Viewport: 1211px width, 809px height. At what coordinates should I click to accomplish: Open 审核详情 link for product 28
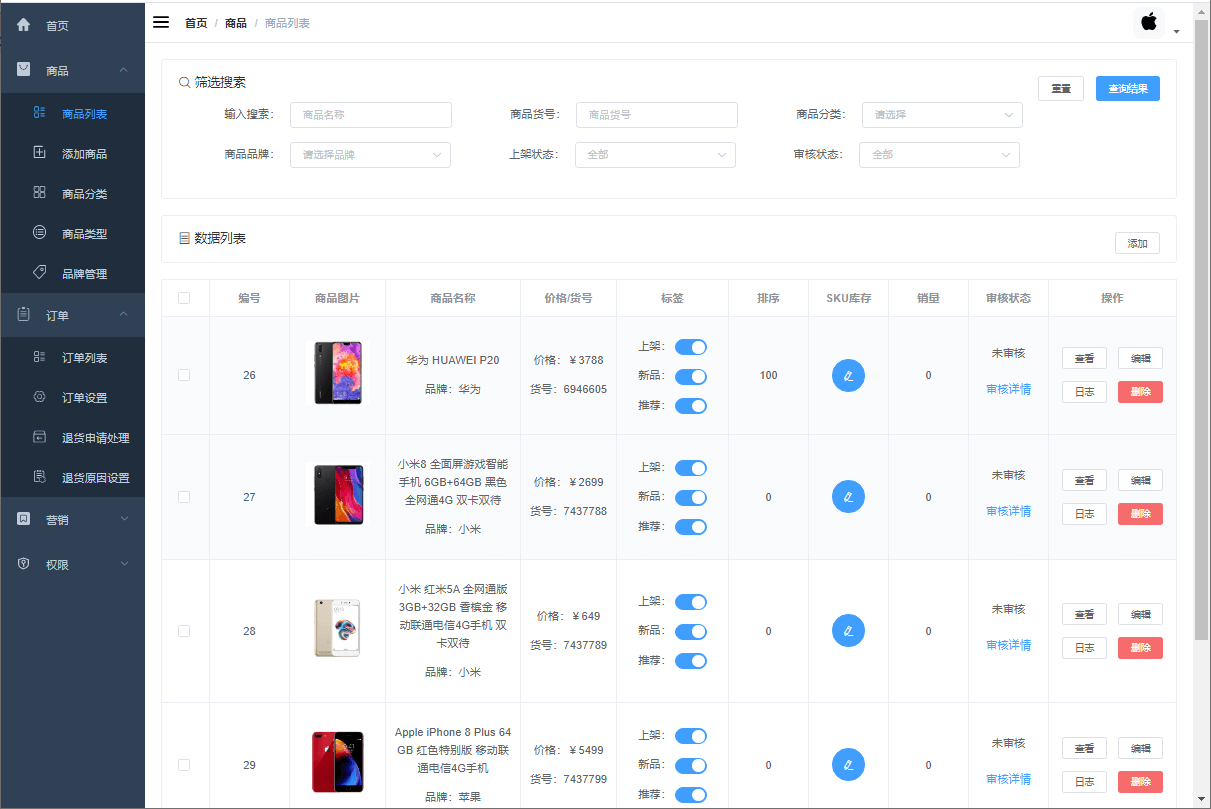coord(1008,645)
